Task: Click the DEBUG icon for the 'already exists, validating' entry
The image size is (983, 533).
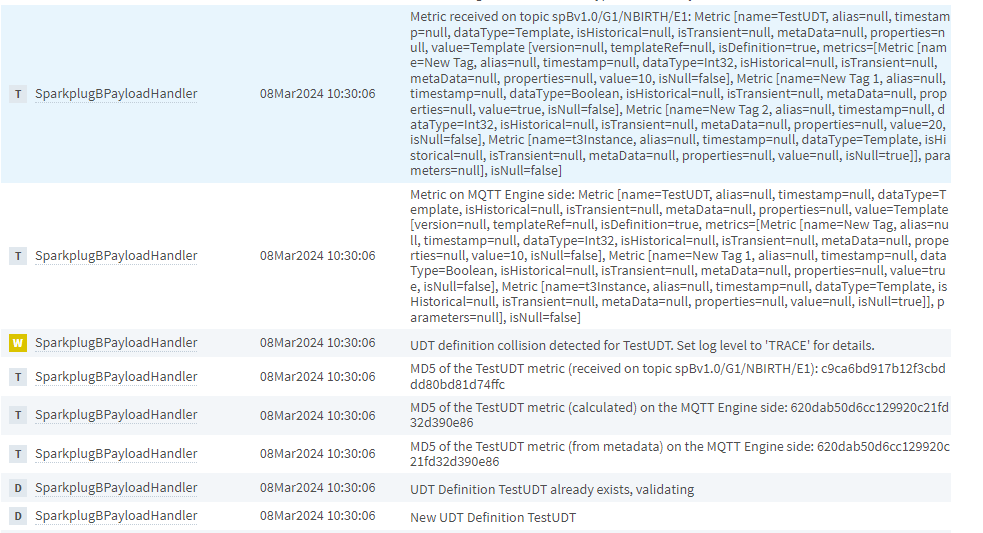Action: 18,488
